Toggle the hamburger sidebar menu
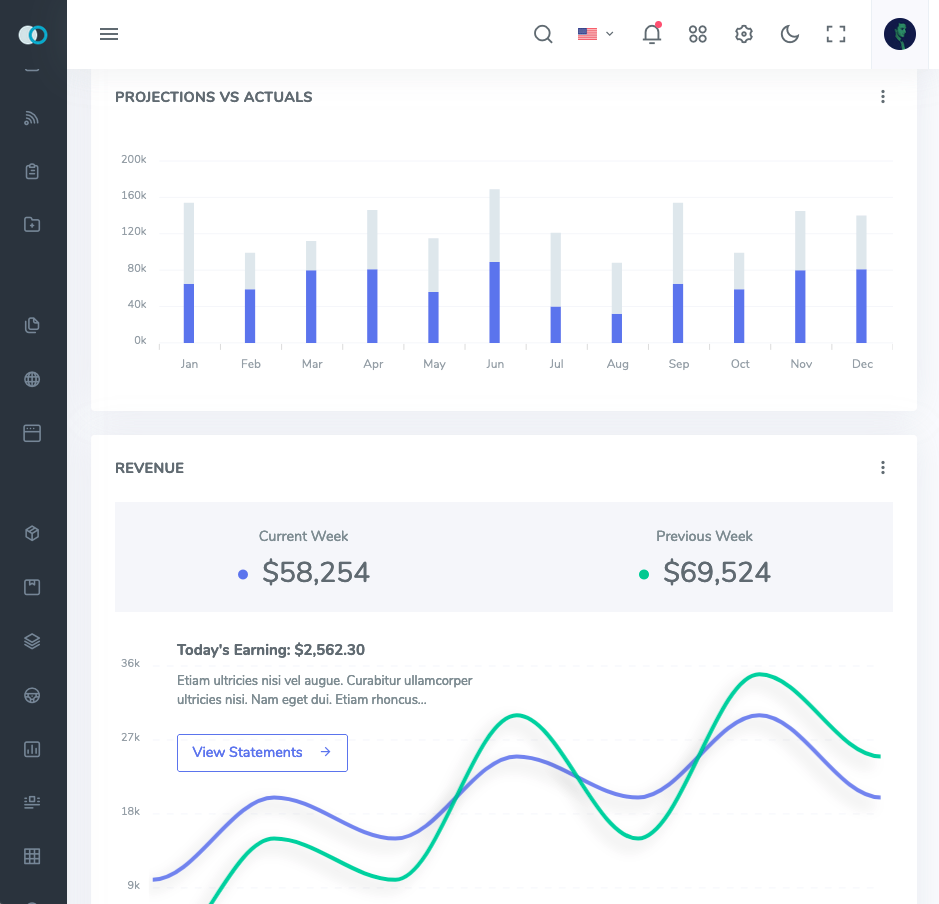939x904 pixels. [109, 34]
